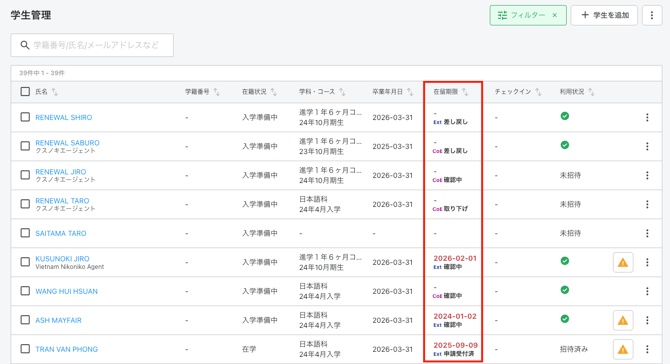
Task: Check the box for RENEWAL SHIRO
Action: pyautogui.click(x=25, y=117)
